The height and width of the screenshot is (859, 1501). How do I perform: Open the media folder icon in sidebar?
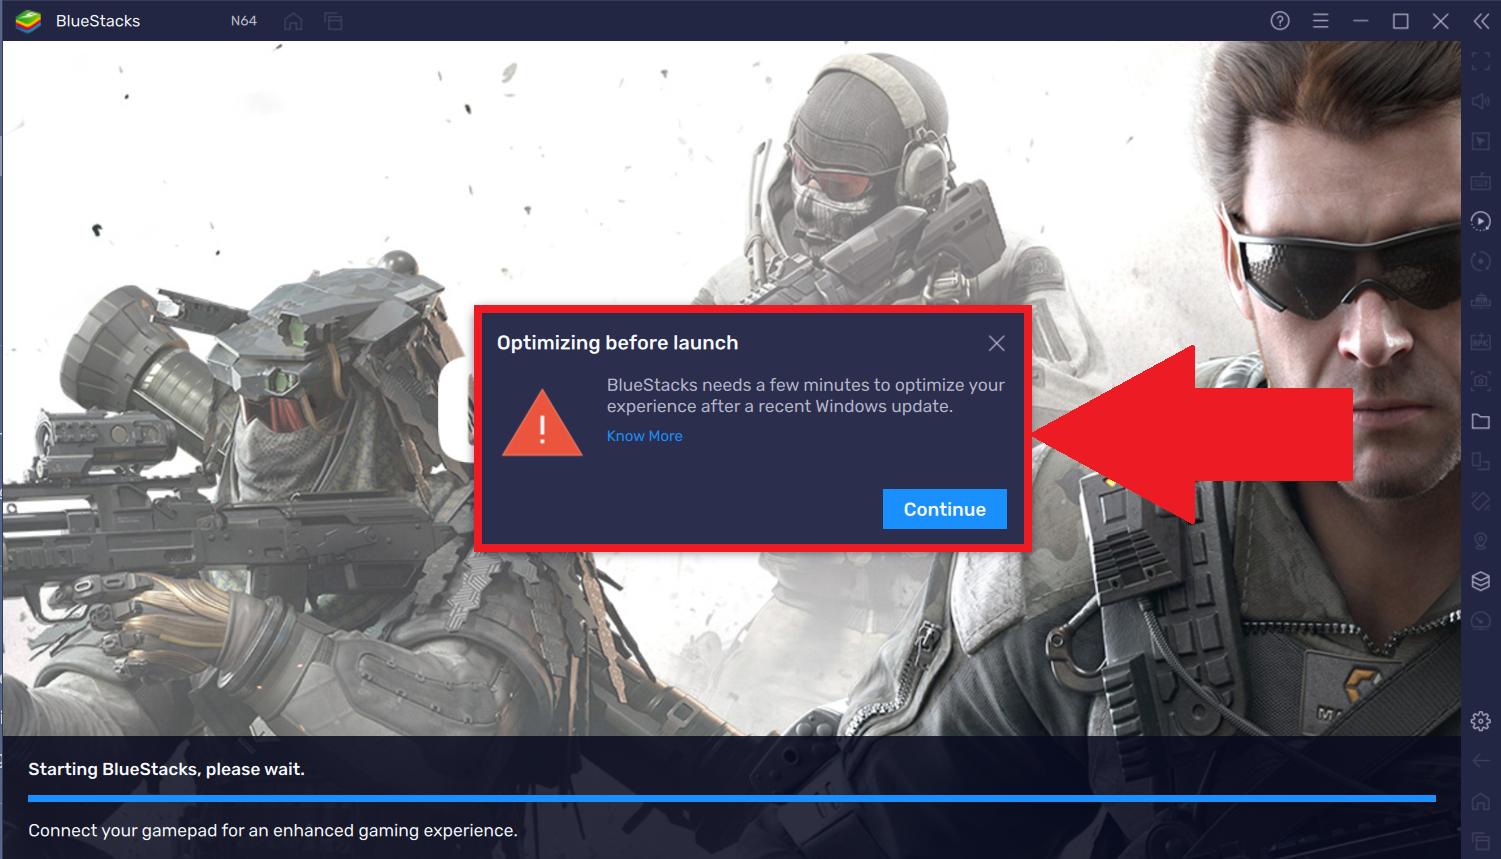coord(1481,421)
